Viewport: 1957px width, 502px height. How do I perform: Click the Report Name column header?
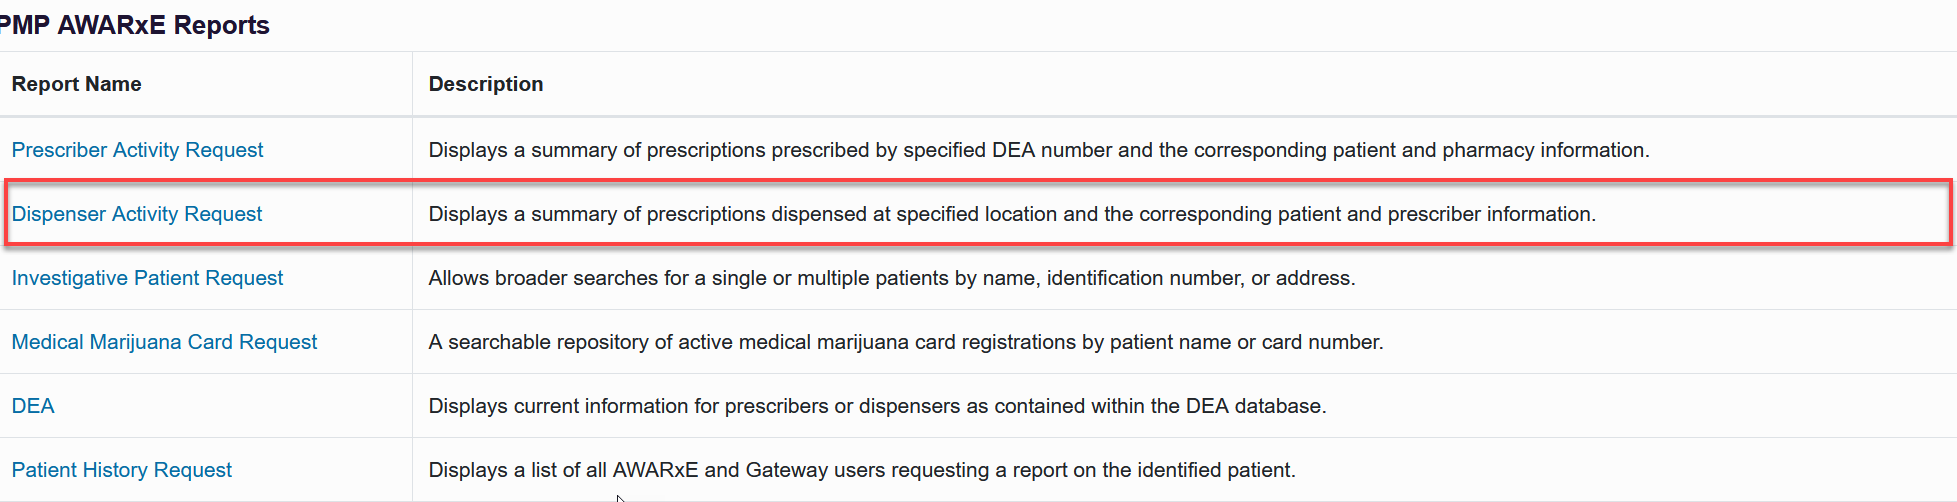coord(76,84)
